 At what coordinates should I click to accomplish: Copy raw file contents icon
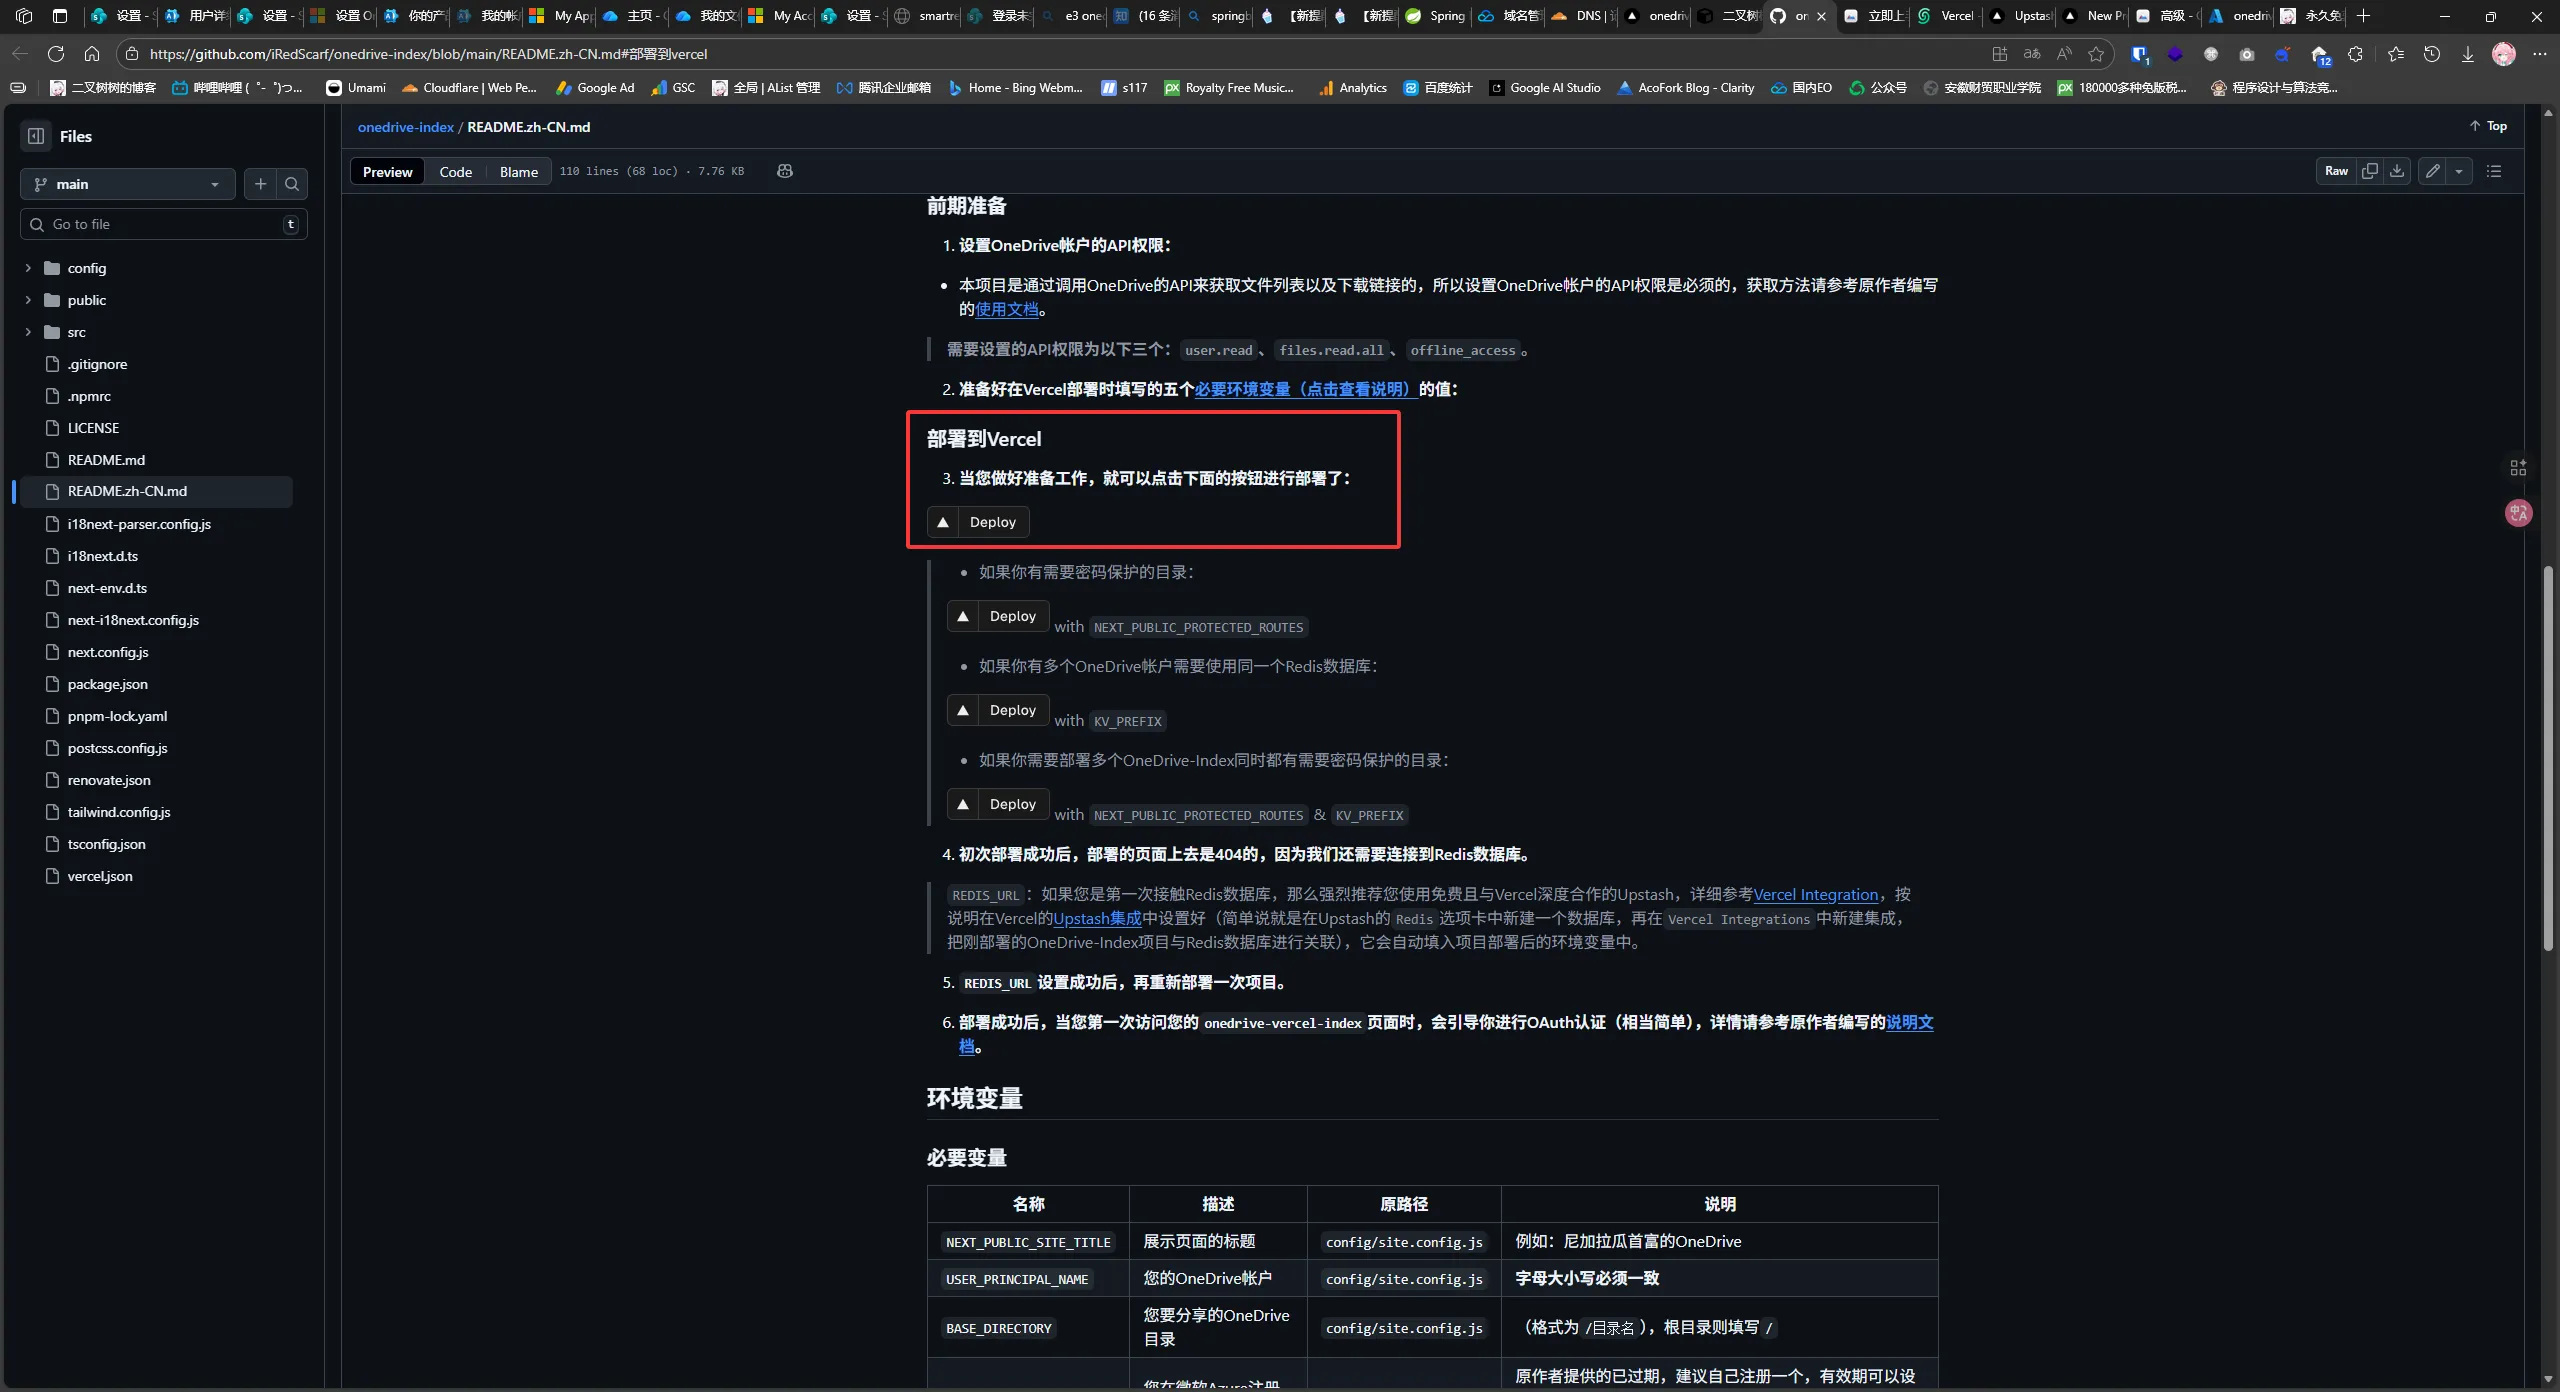tap(2369, 171)
